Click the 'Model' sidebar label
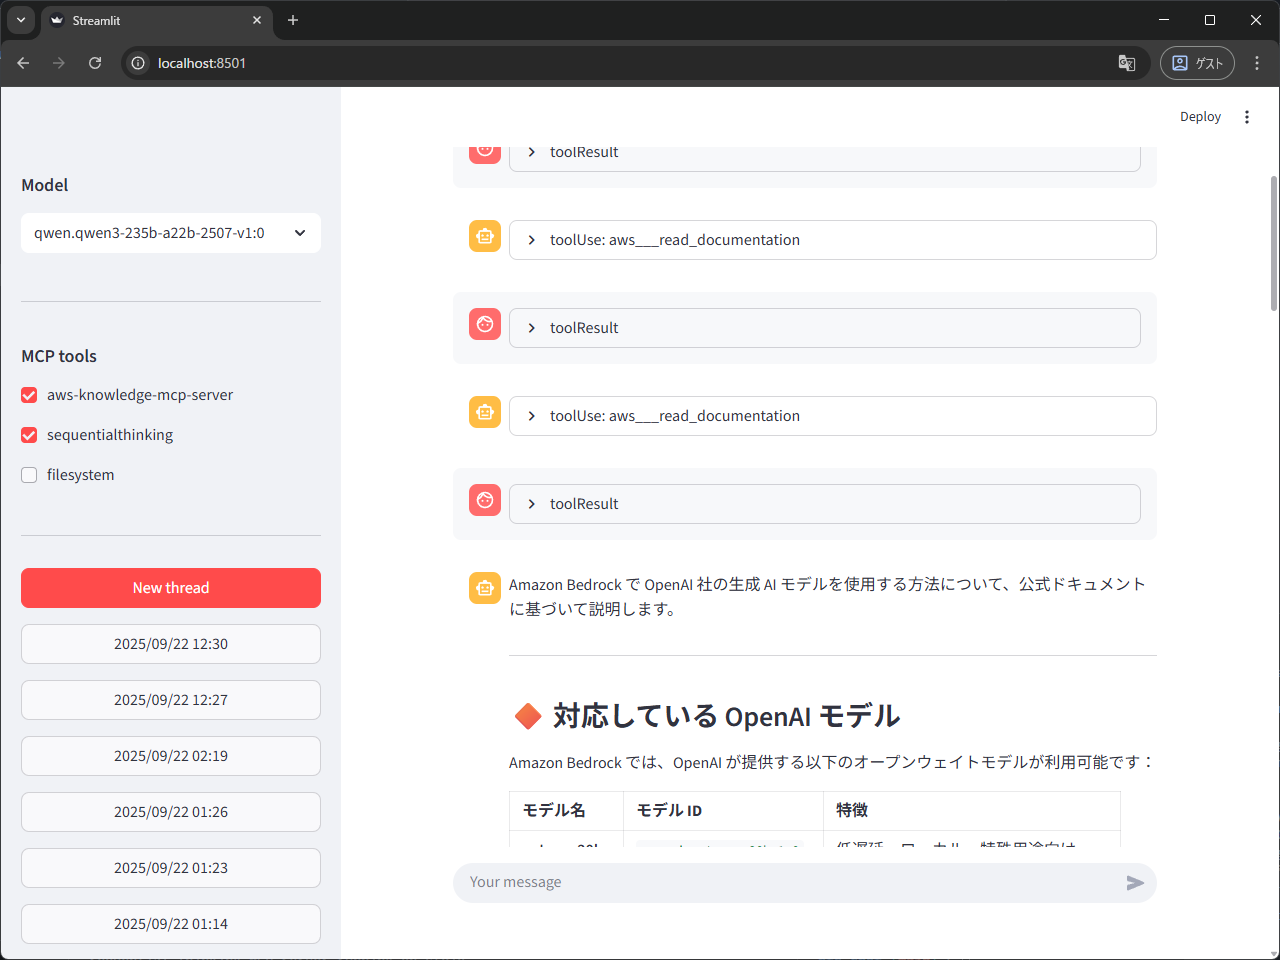This screenshot has width=1280, height=960. 45,185
